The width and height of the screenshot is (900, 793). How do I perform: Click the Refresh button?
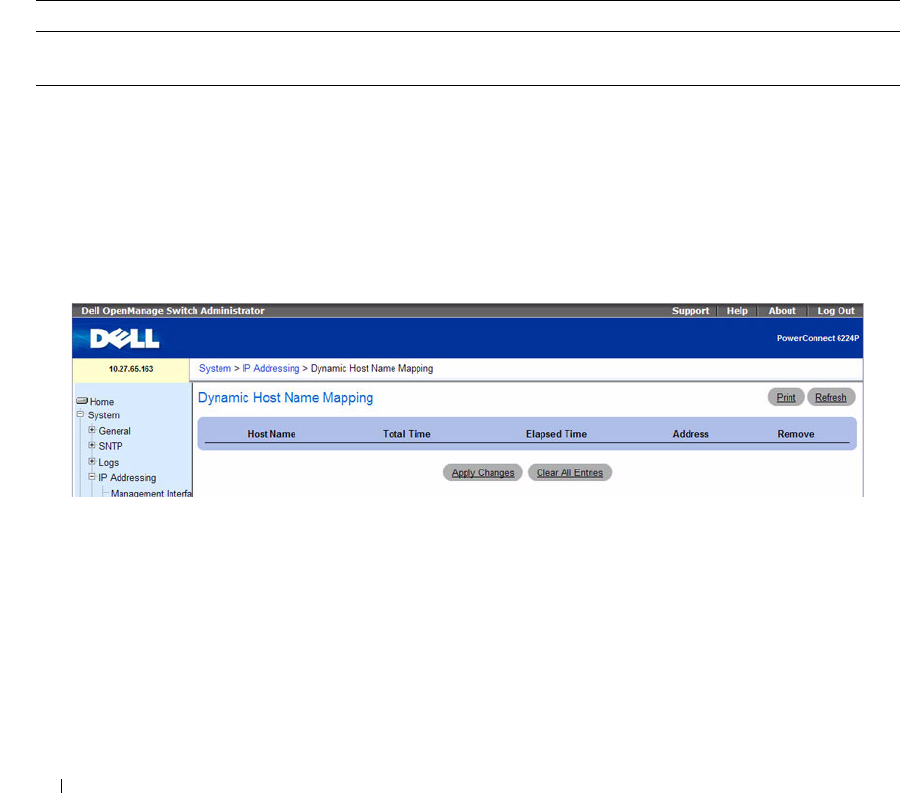(831, 397)
